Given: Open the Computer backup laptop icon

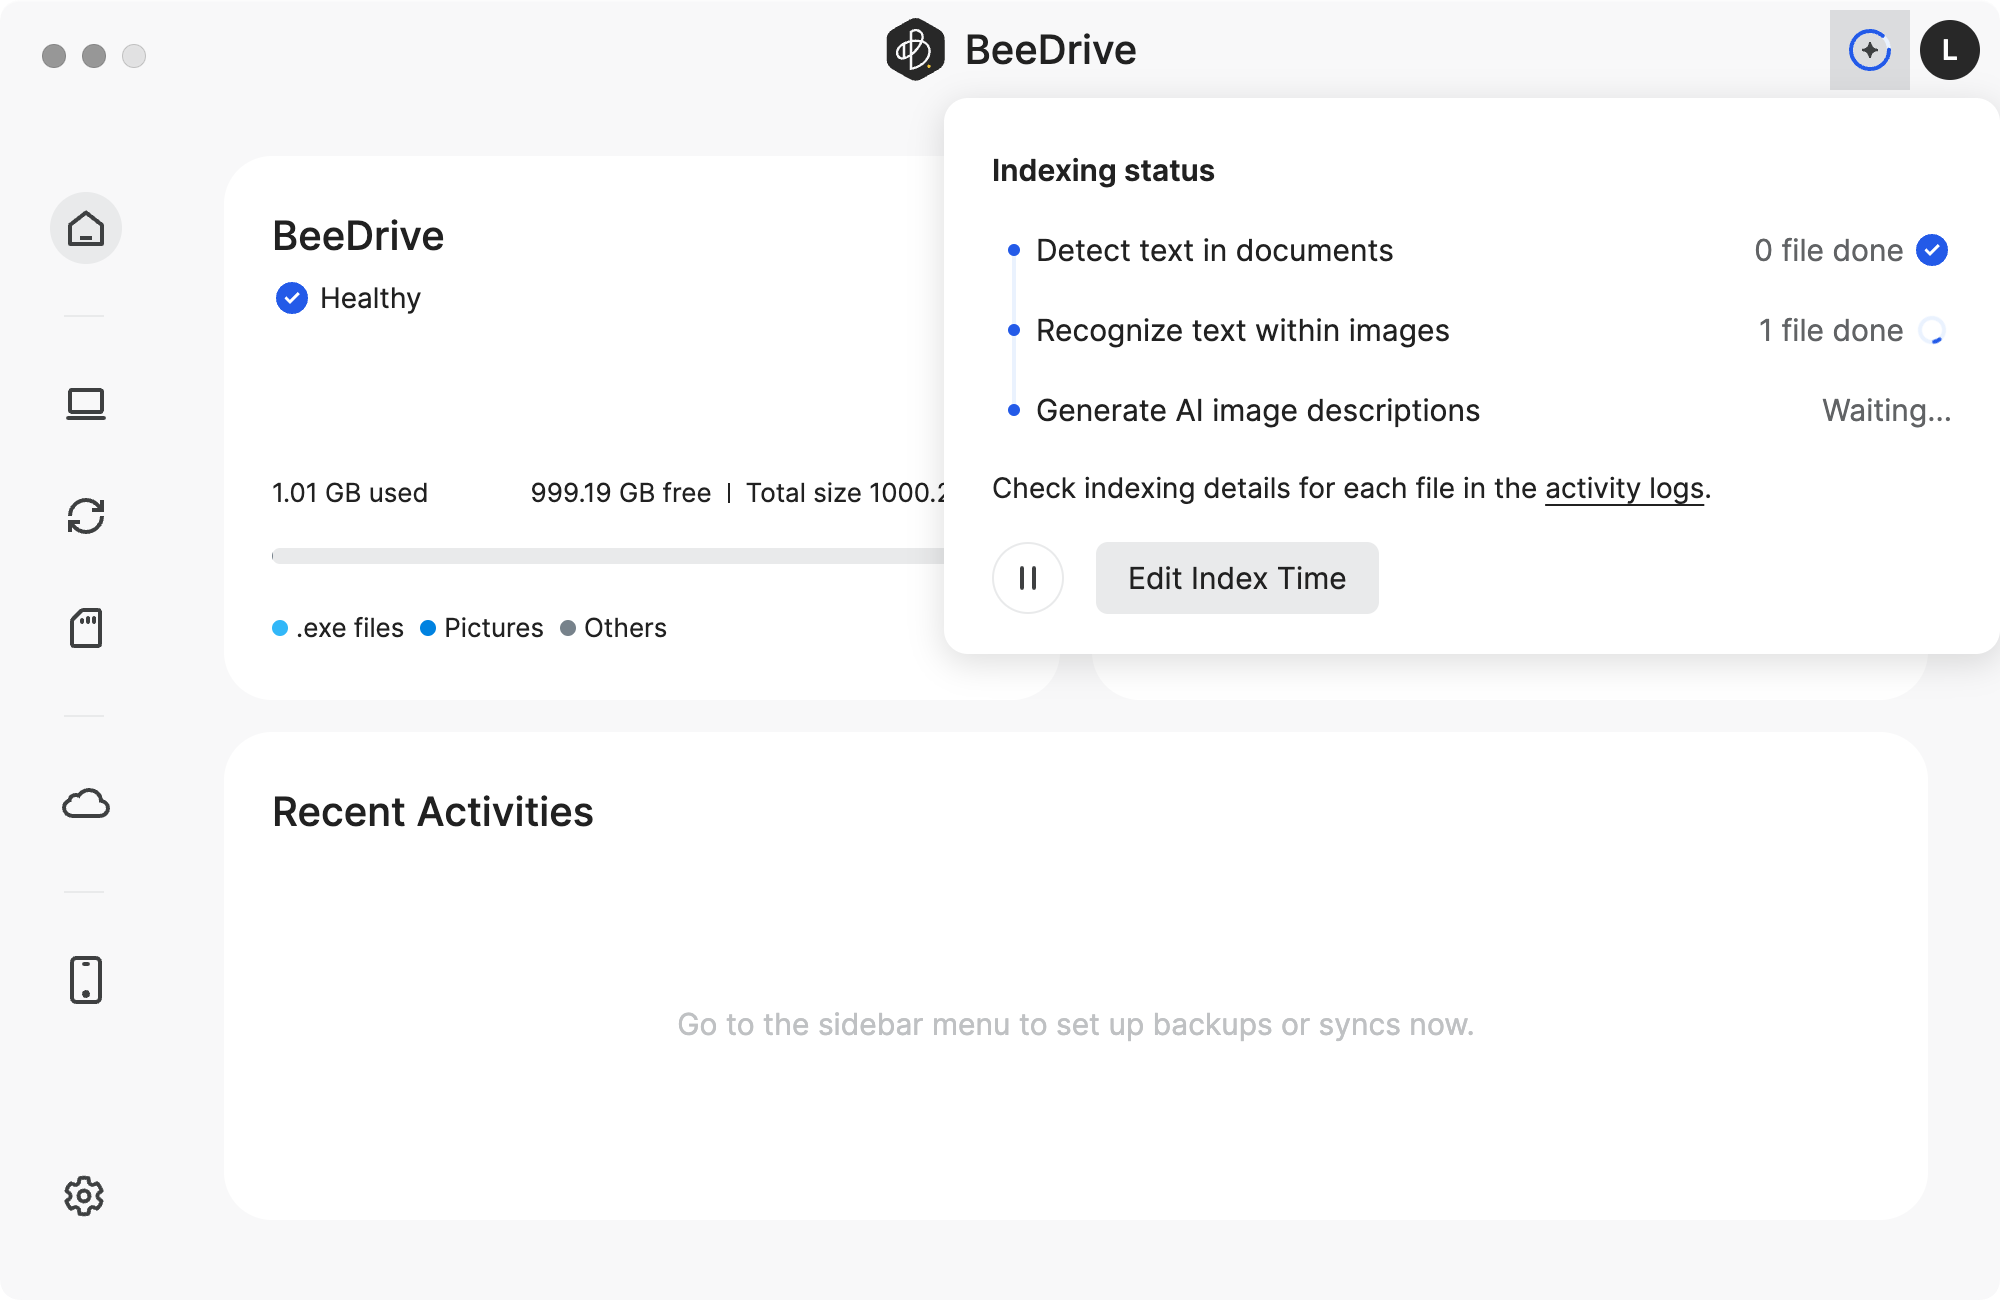Looking at the screenshot, I should (x=86, y=404).
